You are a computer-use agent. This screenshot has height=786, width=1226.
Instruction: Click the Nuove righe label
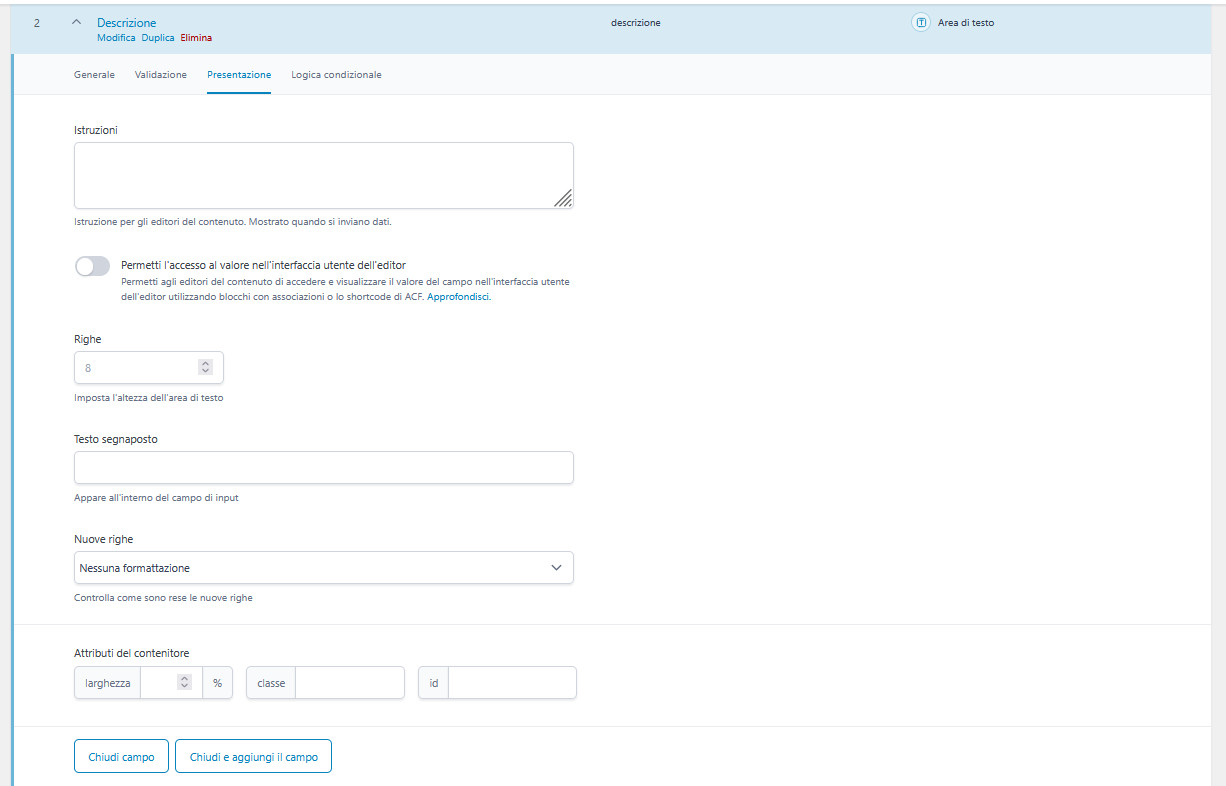(104, 539)
